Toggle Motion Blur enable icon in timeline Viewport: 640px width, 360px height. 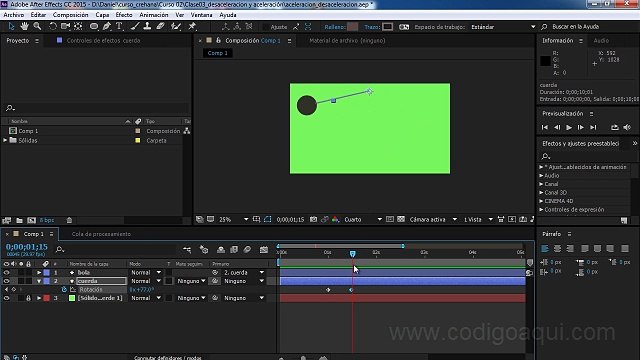247,249
